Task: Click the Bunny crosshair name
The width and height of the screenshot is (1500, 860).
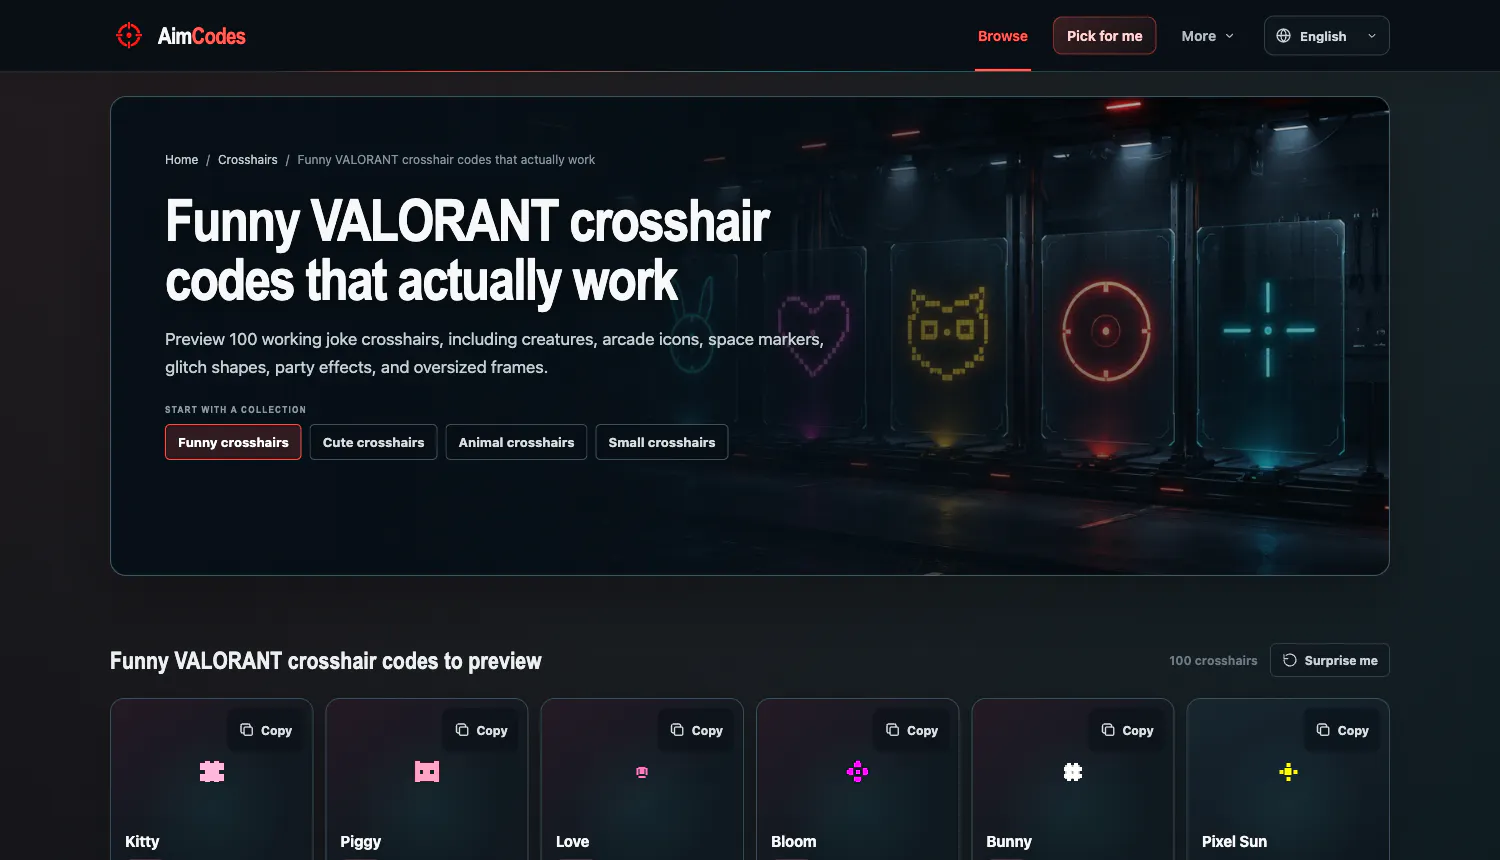Action: pos(1009,842)
